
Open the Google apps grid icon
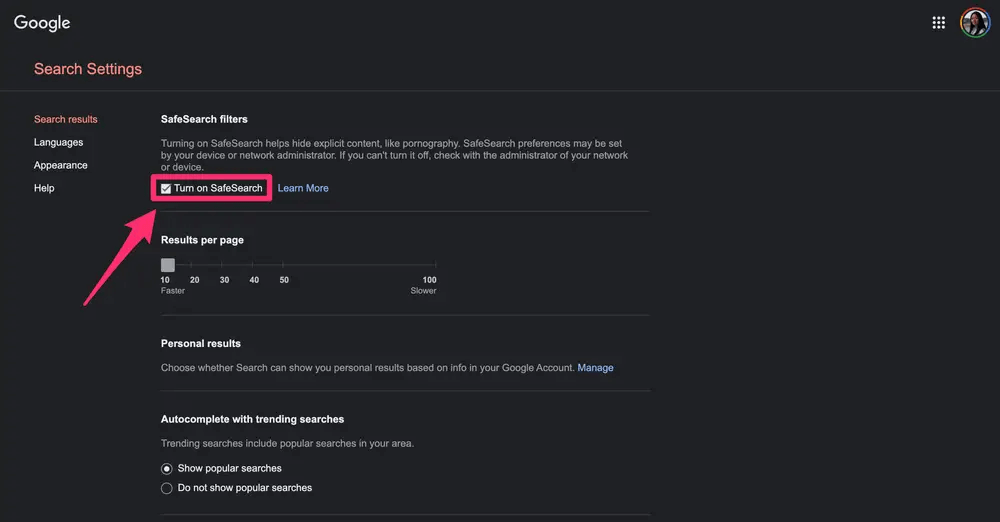coord(938,23)
